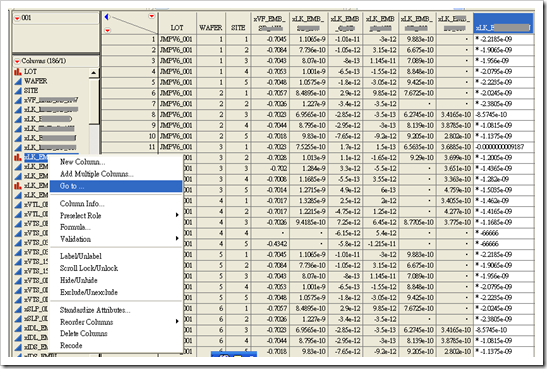This screenshot has width=547, height=369.
Task: Open the rows red triangle menu in the table corner
Action: click(x=107, y=30)
